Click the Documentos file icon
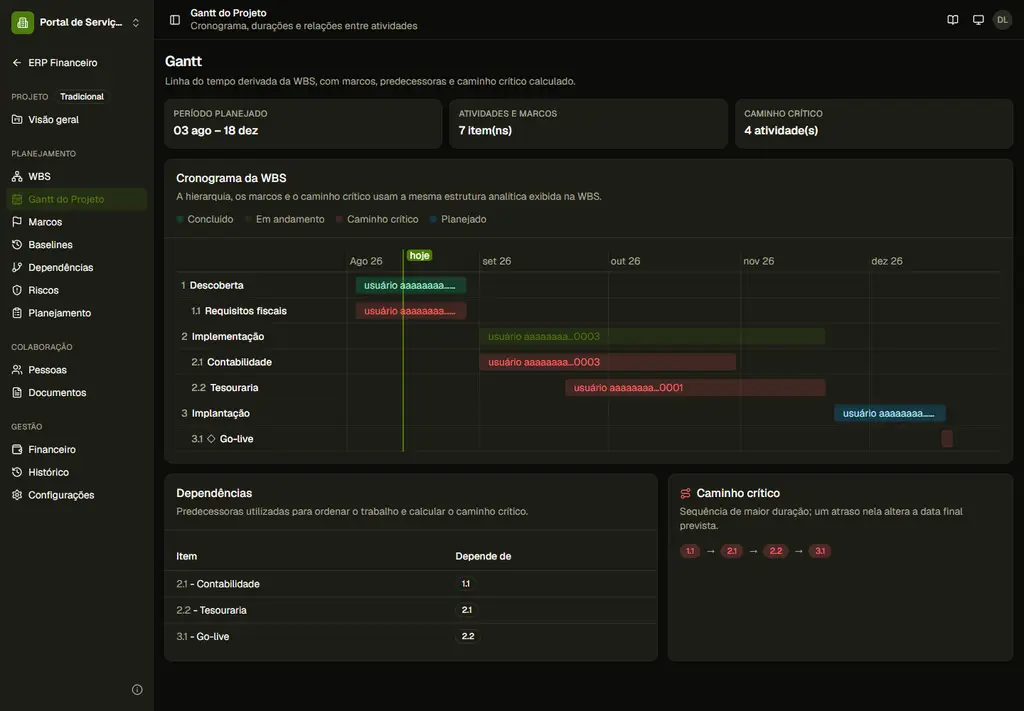1024x711 pixels. click(x=17, y=392)
